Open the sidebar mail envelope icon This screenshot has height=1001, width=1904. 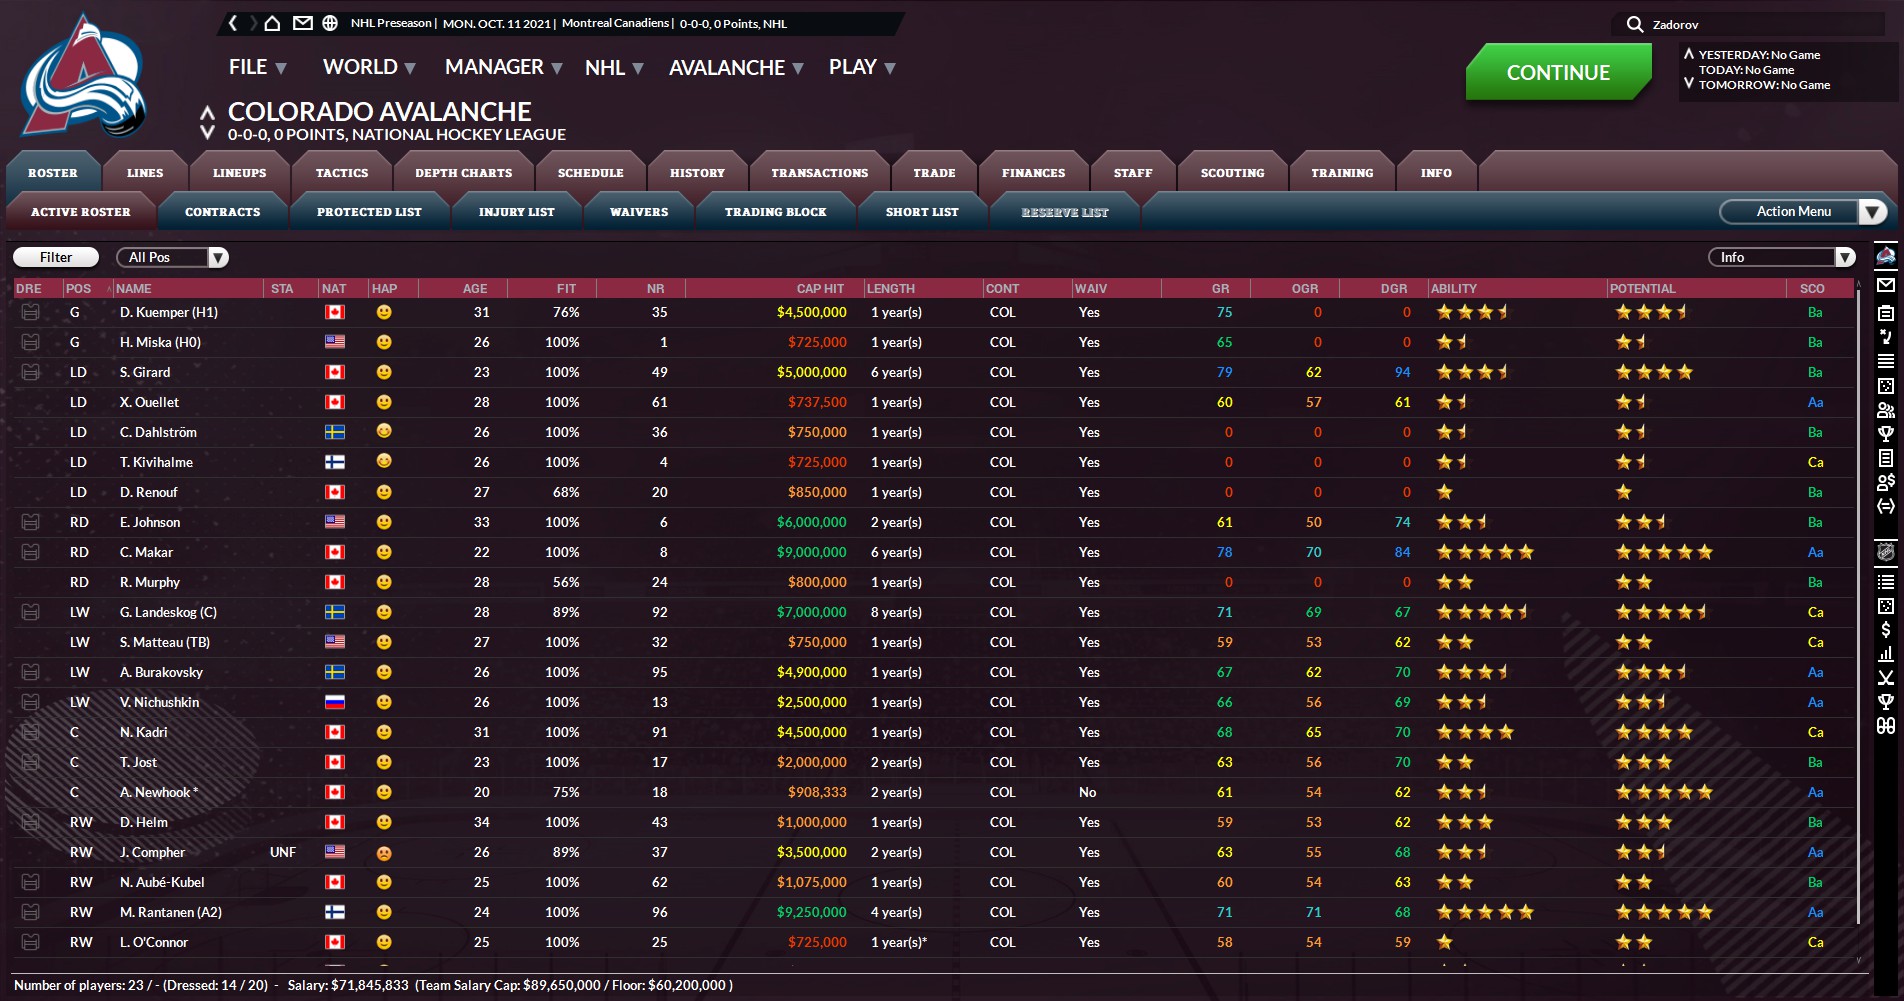coord(1886,285)
